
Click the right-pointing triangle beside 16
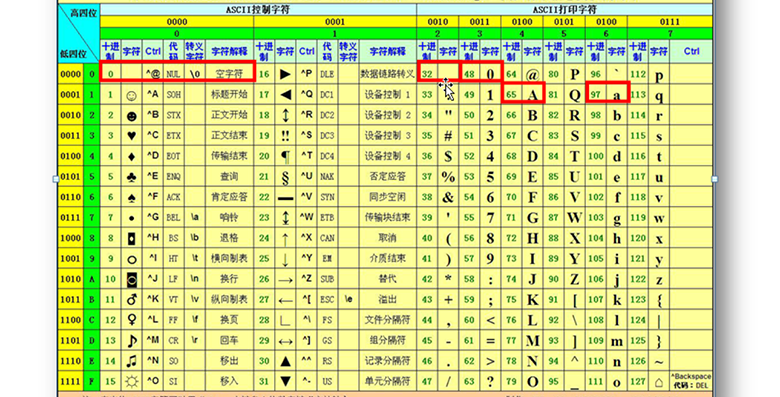286,74
